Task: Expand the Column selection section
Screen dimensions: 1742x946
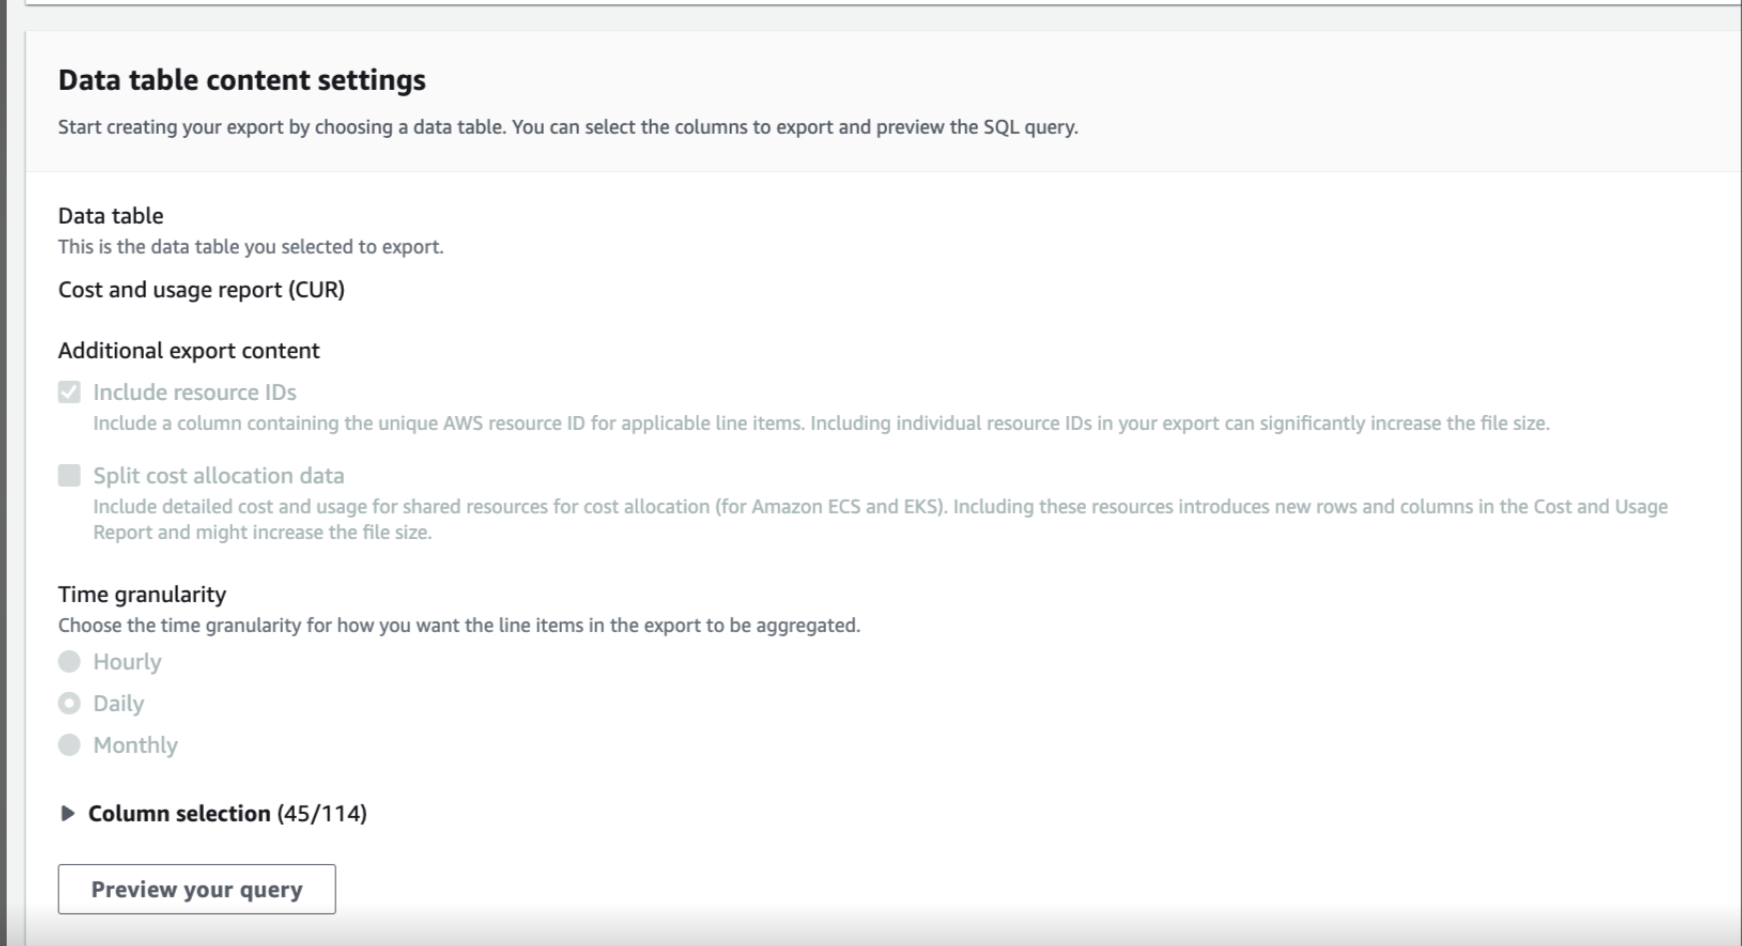Action: (x=177, y=813)
